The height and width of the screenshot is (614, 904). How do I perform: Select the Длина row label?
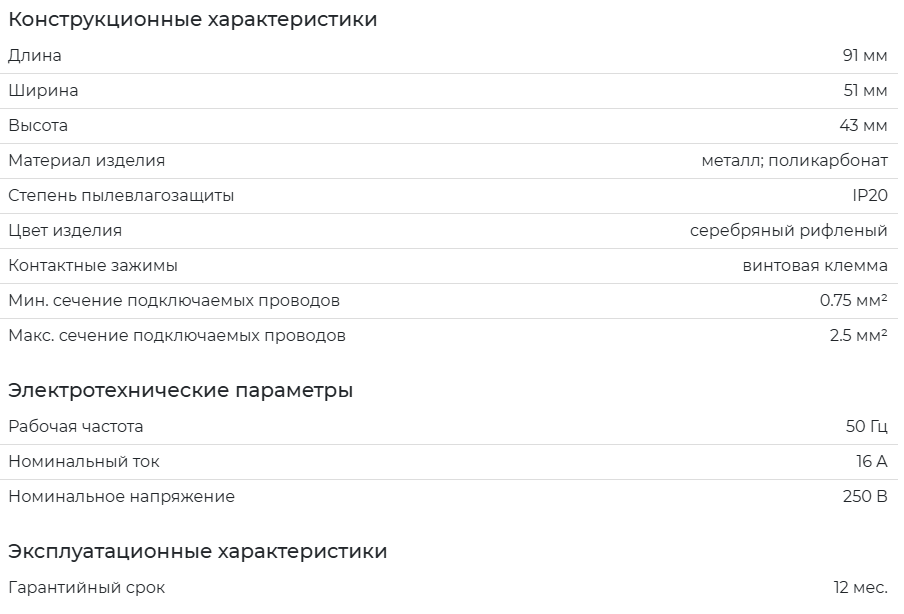(x=35, y=56)
